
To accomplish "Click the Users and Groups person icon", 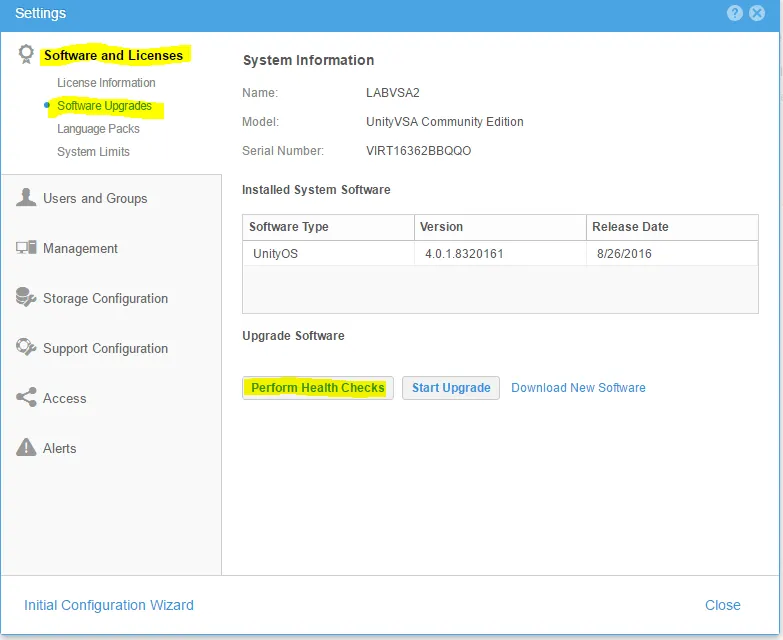I will tap(26, 197).
